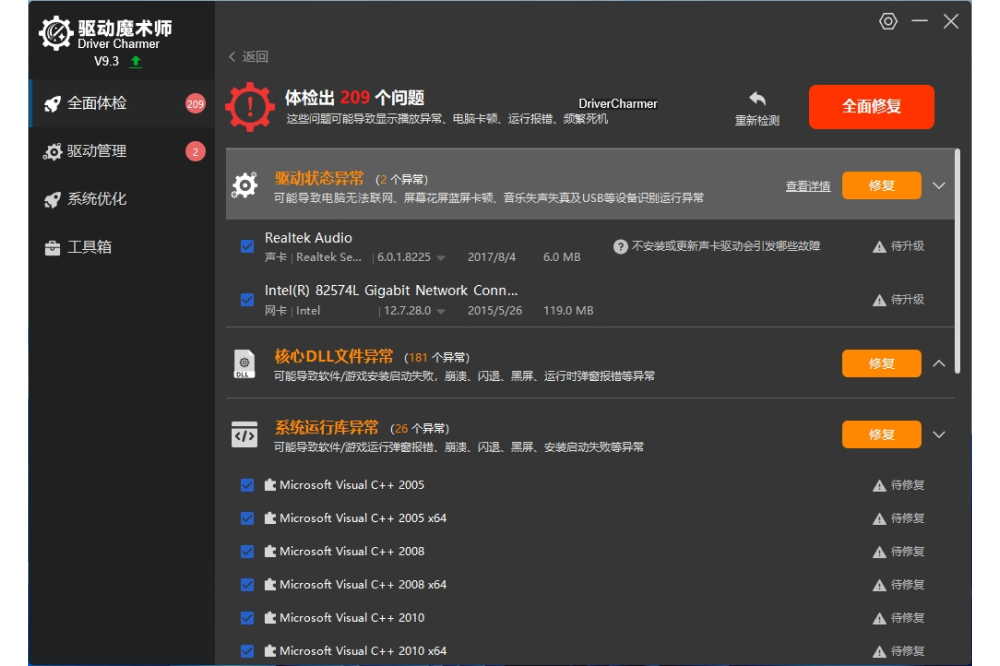Viewport: 1000px width, 666px height.
Task: Open Realtek Audio version 6.0.1.8225 dropdown
Action: click(441, 258)
